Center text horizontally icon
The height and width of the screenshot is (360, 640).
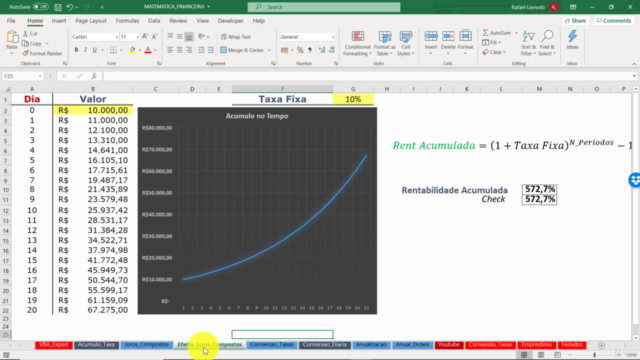[x=180, y=50]
